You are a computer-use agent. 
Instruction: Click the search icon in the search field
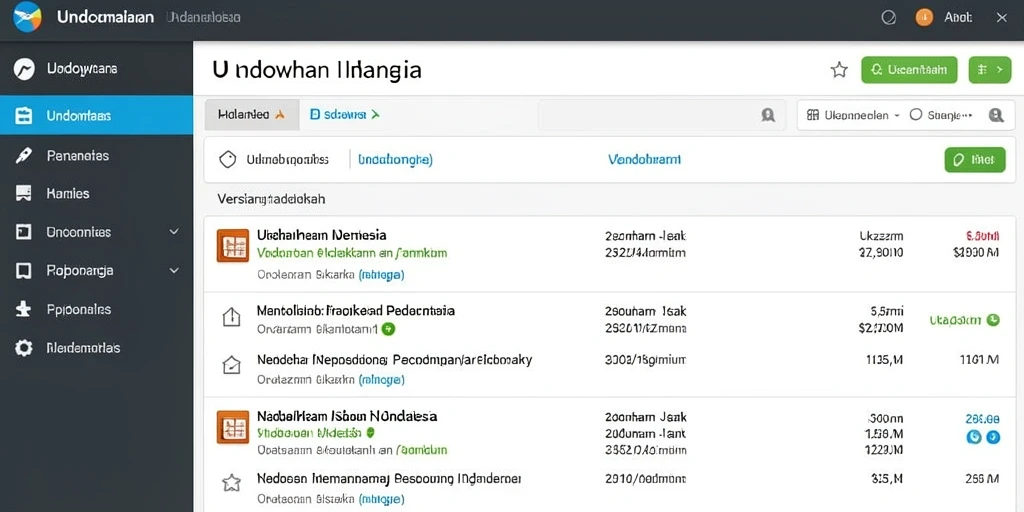tap(768, 116)
